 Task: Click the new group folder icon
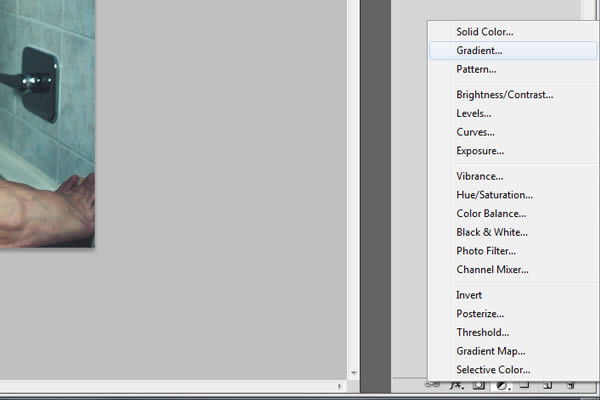(526, 384)
